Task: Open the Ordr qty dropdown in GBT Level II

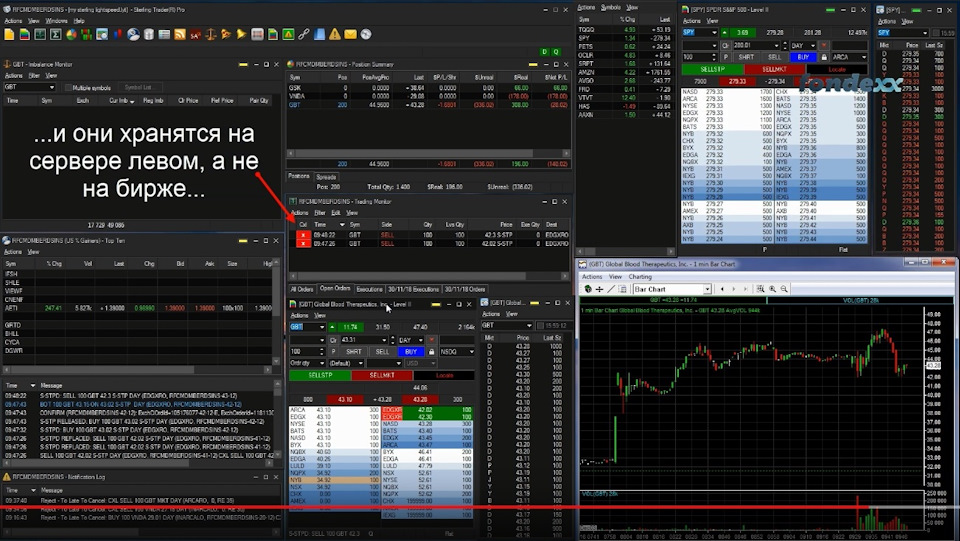Action: pyautogui.click(x=322, y=364)
